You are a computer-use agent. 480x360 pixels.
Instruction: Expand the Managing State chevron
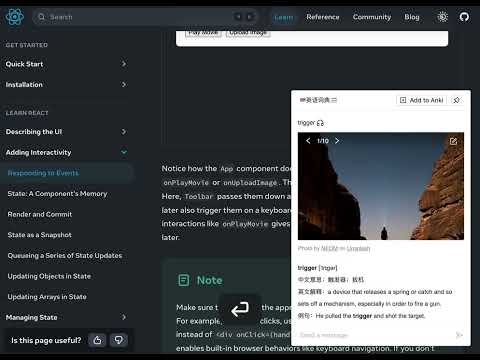[x=124, y=317]
